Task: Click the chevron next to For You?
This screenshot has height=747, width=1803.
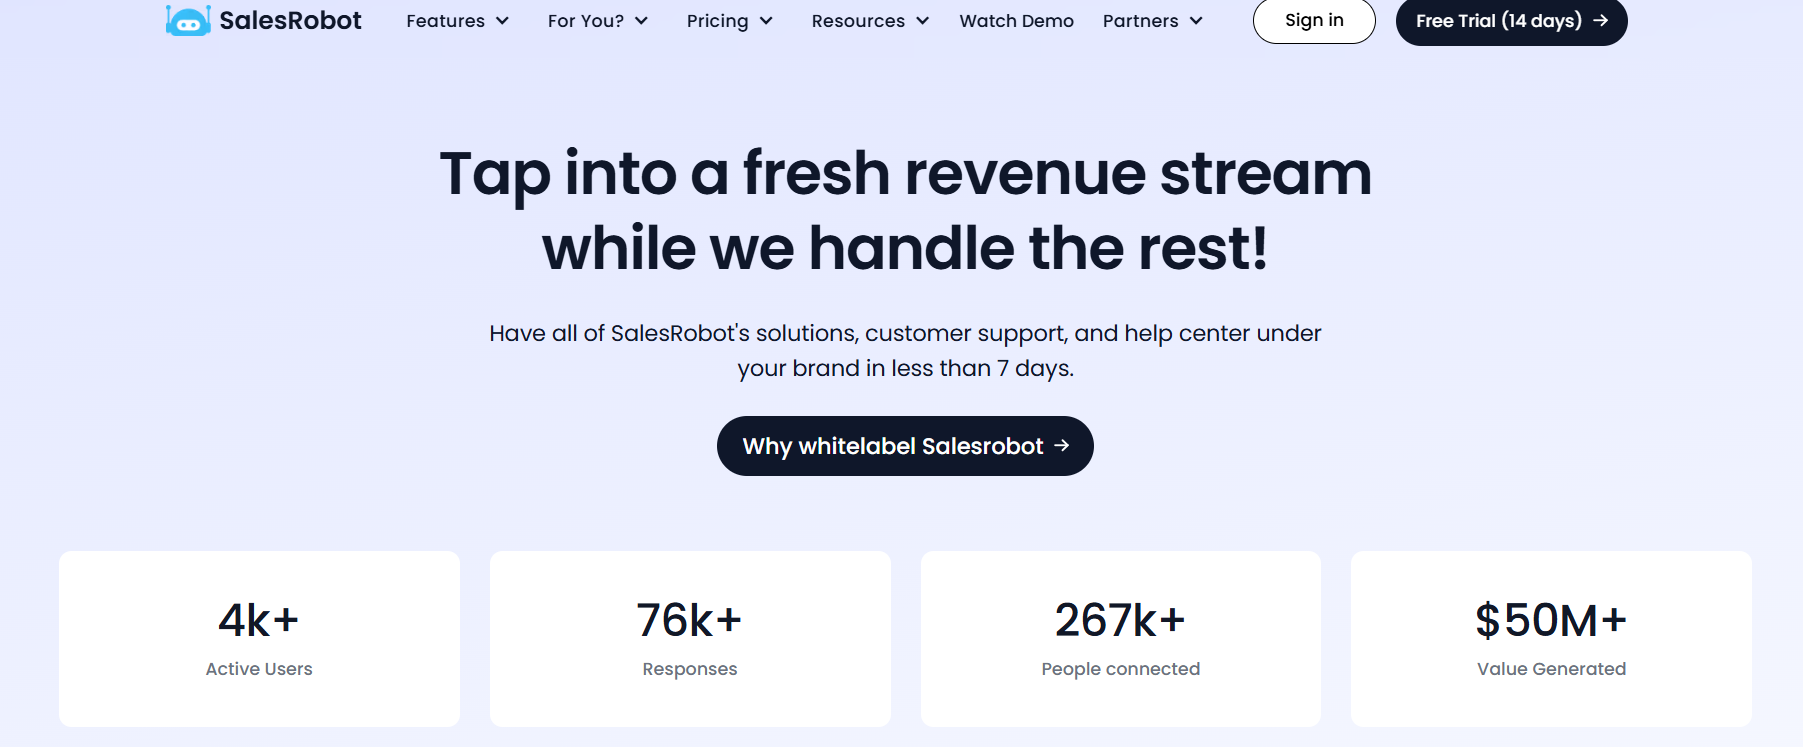Action: coord(642,20)
